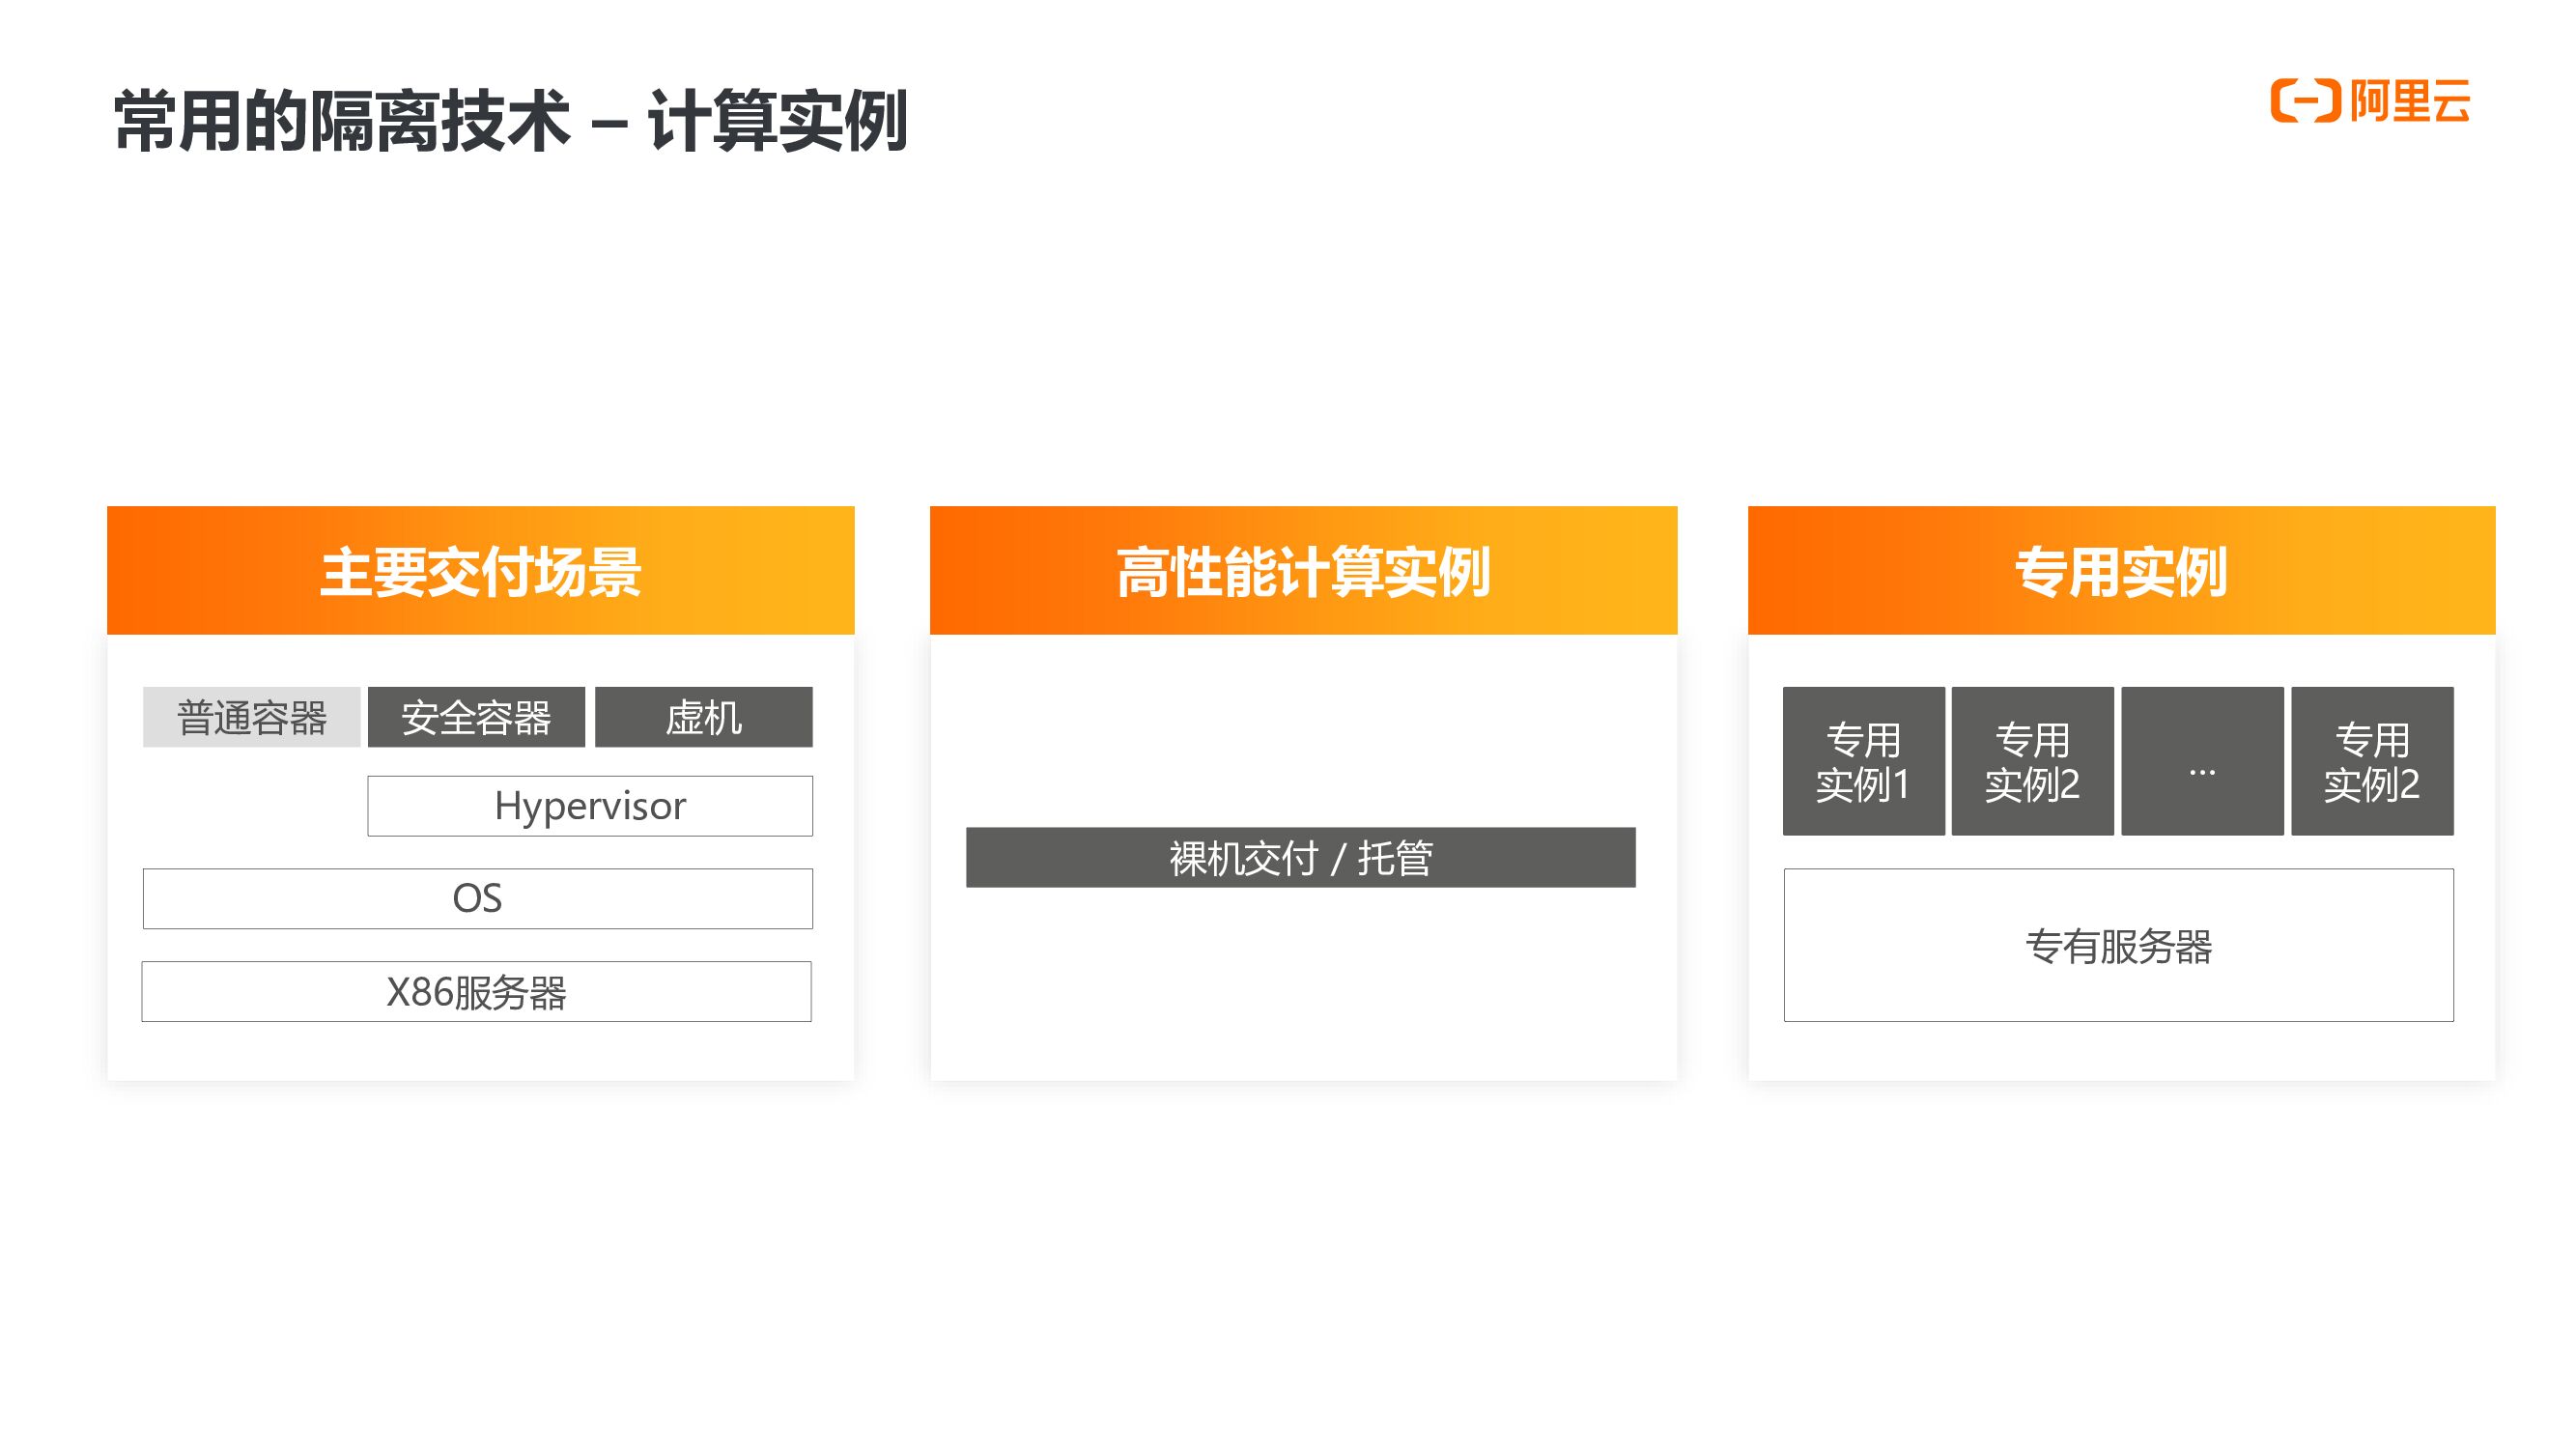The width and height of the screenshot is (2576, 1449).
Task: Select the 专用实例1 block
Action: [1863, 761]
